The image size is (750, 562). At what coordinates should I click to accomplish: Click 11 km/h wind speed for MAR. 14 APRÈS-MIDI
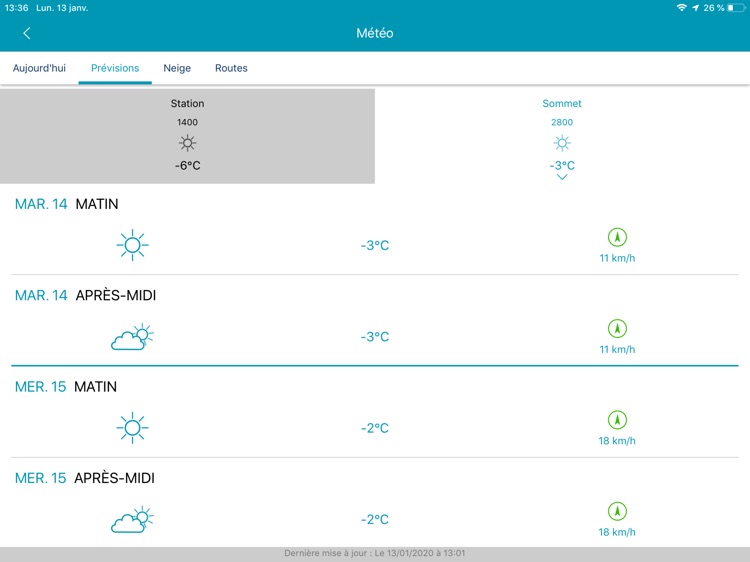[617, 349]
